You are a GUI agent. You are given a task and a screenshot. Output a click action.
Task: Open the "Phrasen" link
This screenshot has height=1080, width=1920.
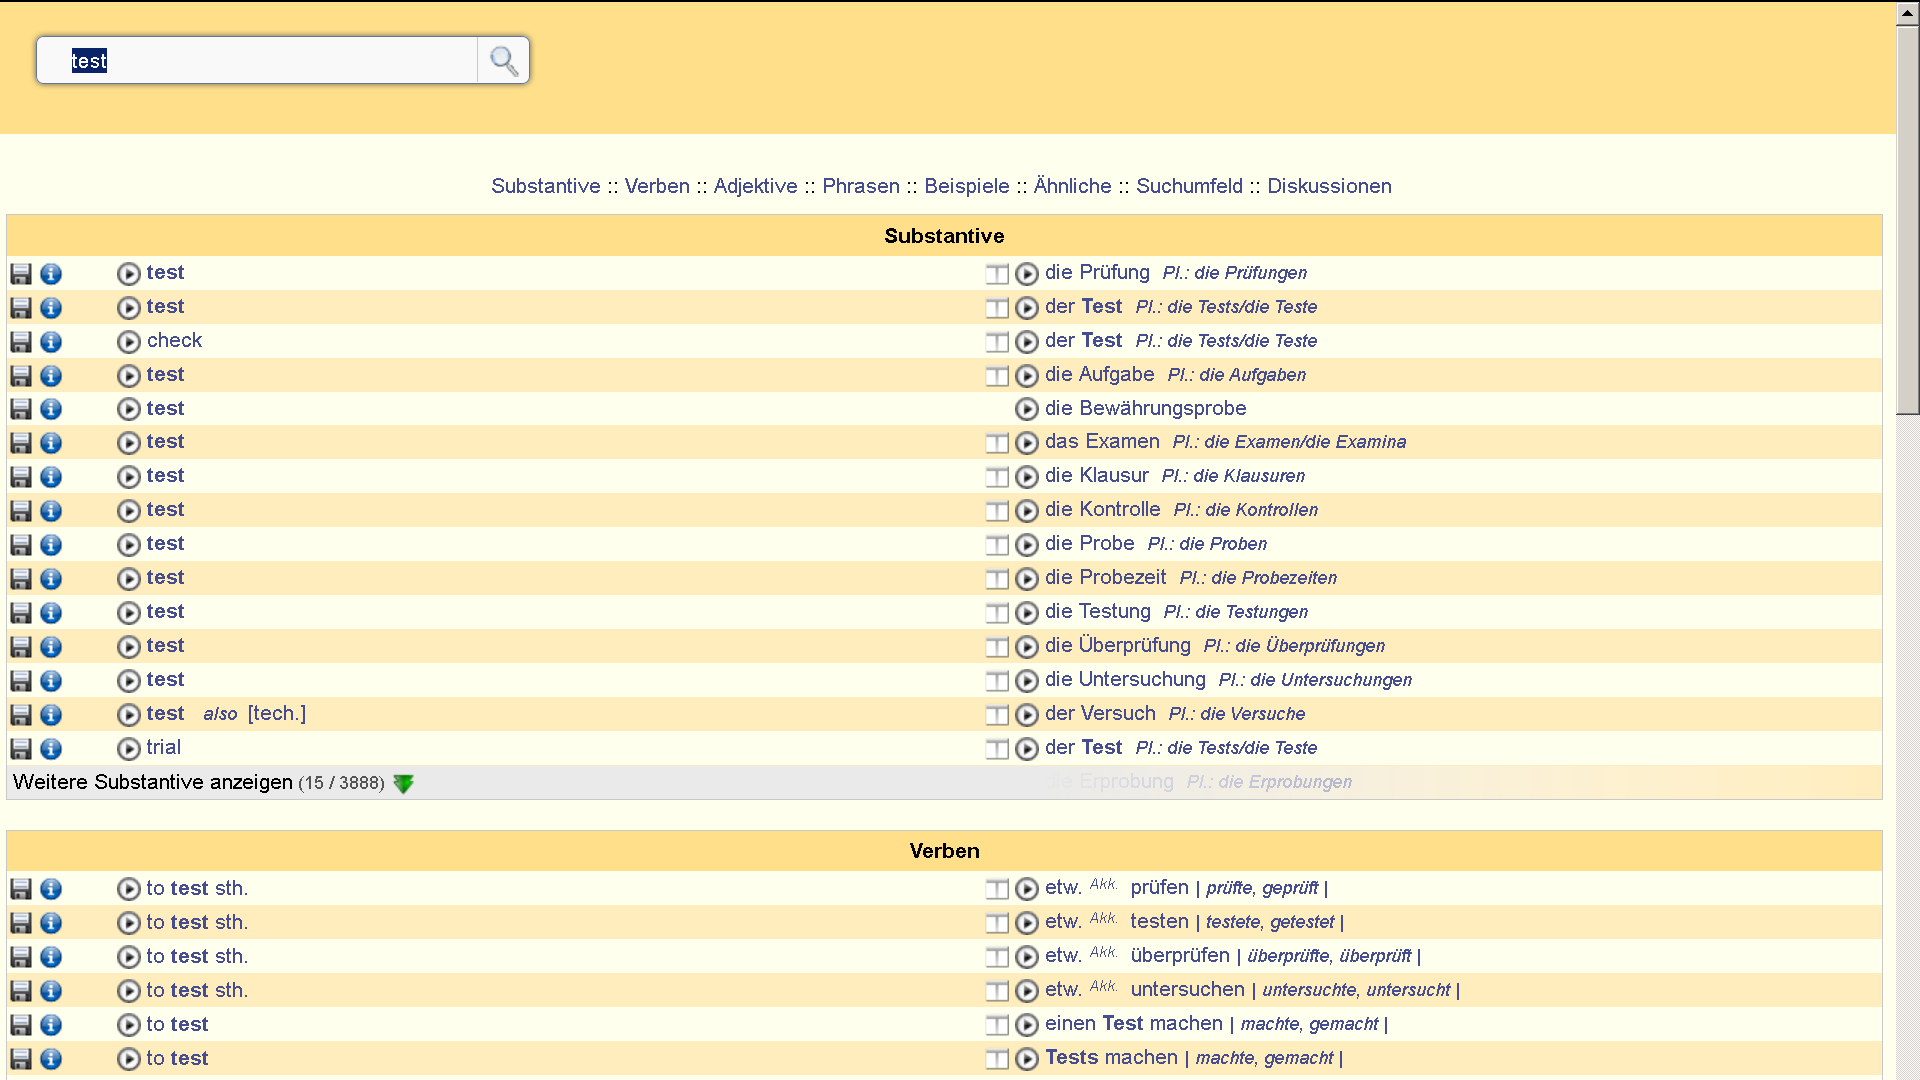(861, 186)
